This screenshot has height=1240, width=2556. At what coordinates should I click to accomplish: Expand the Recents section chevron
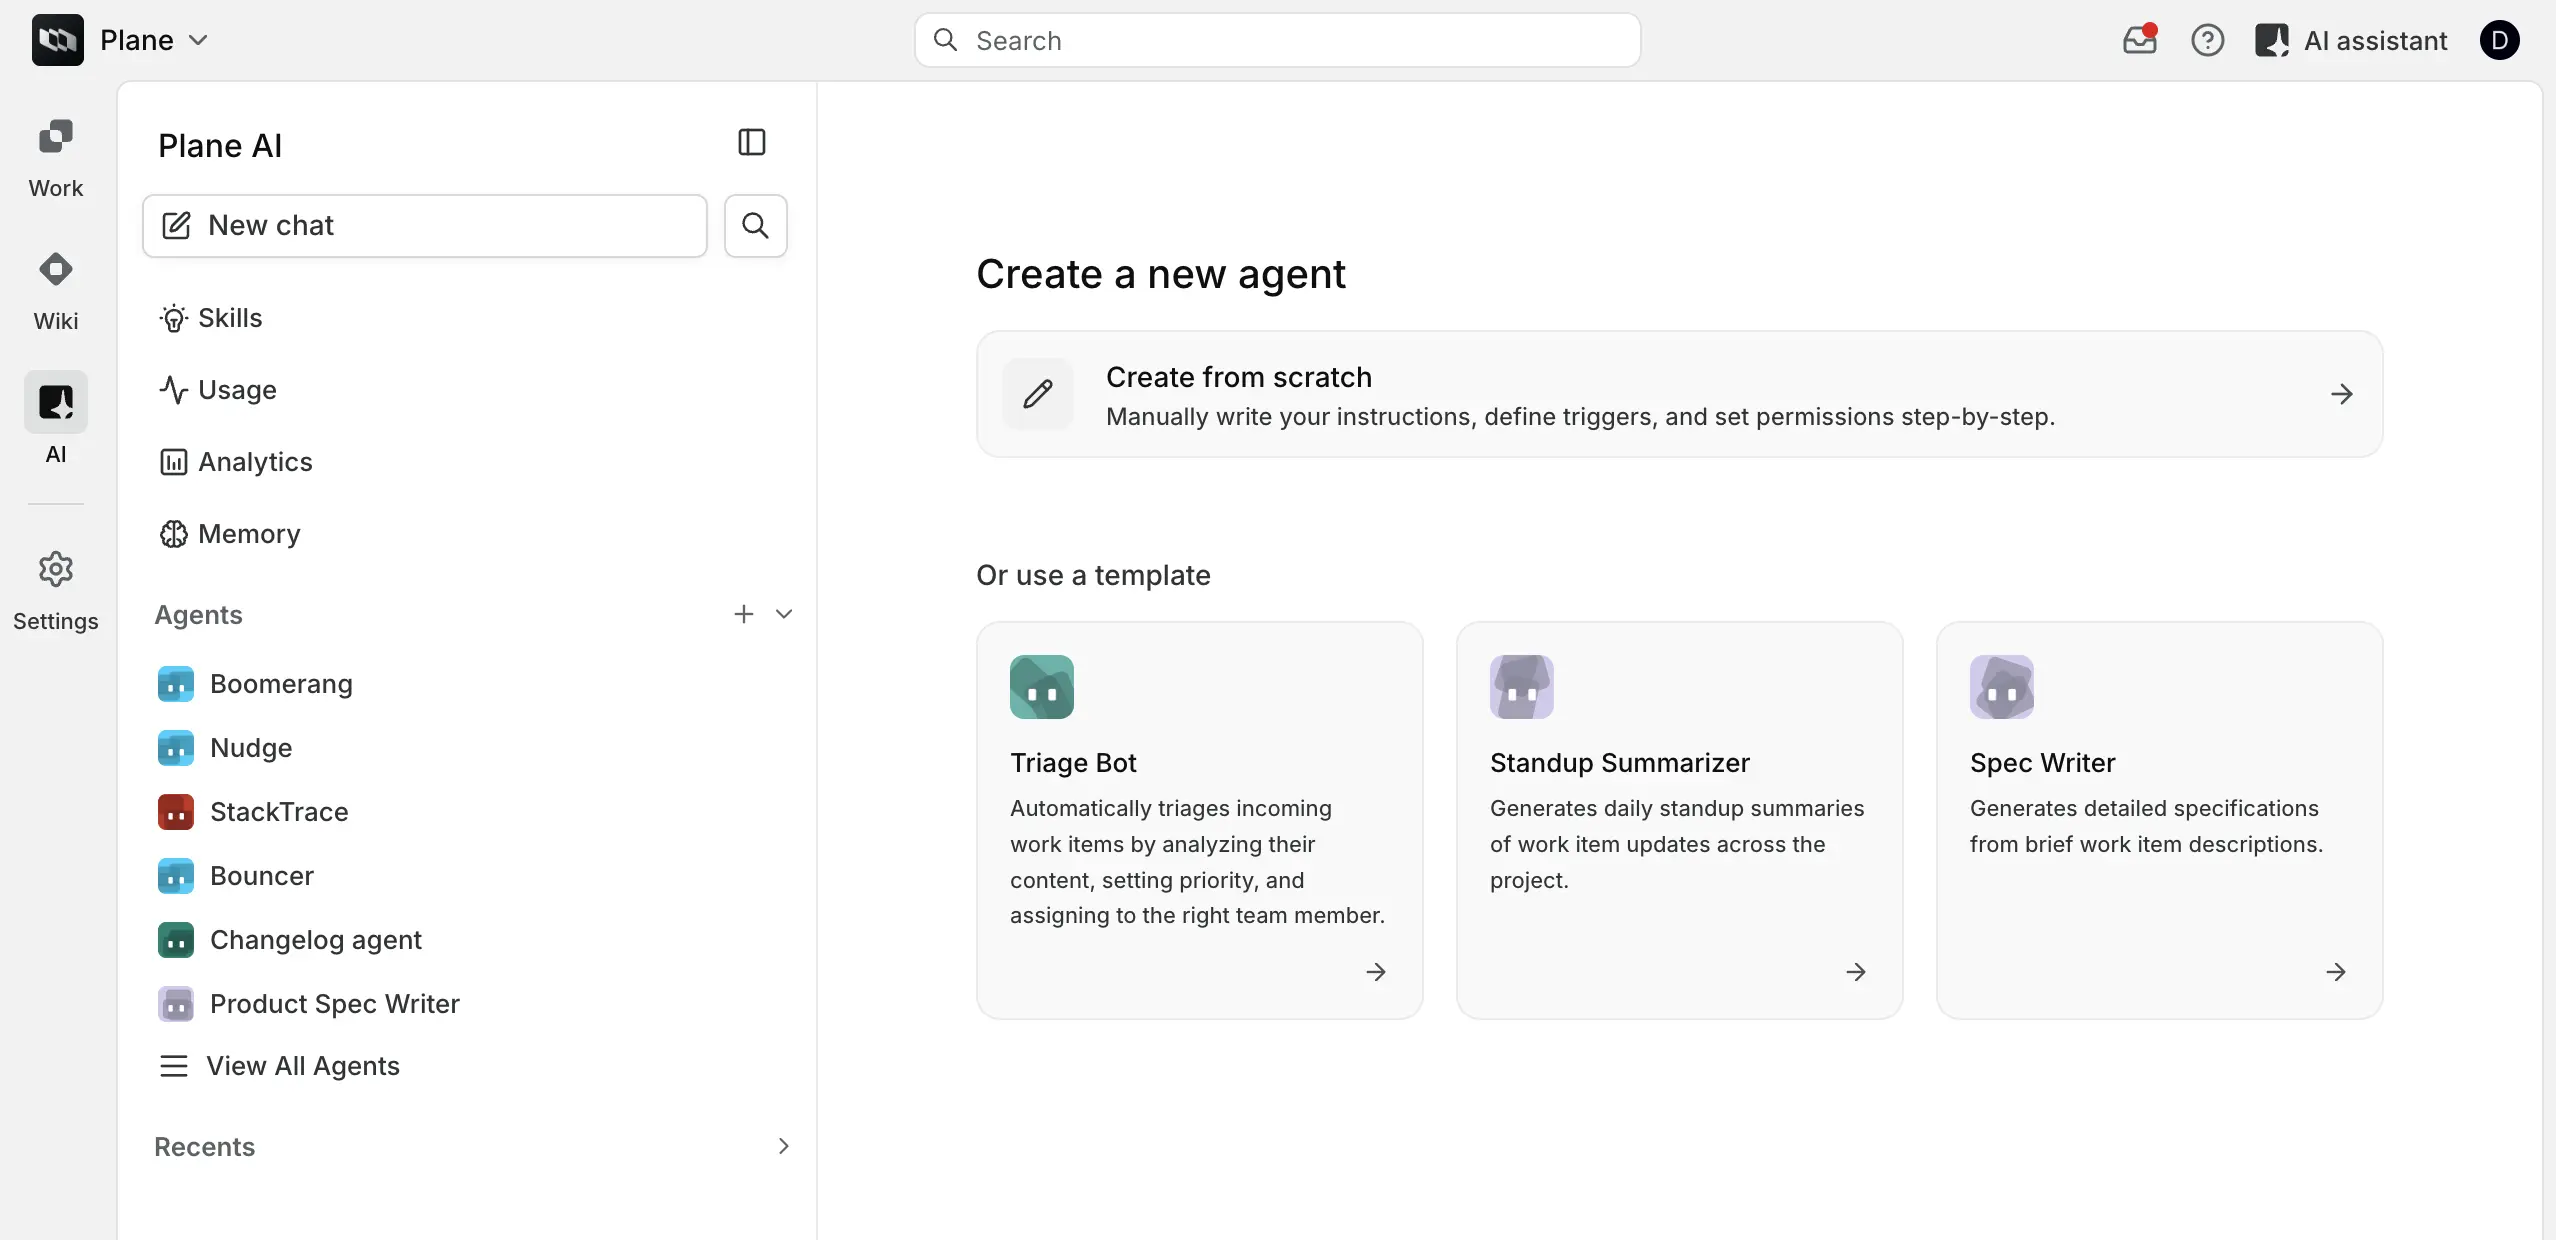click(x=784, y=1146)
